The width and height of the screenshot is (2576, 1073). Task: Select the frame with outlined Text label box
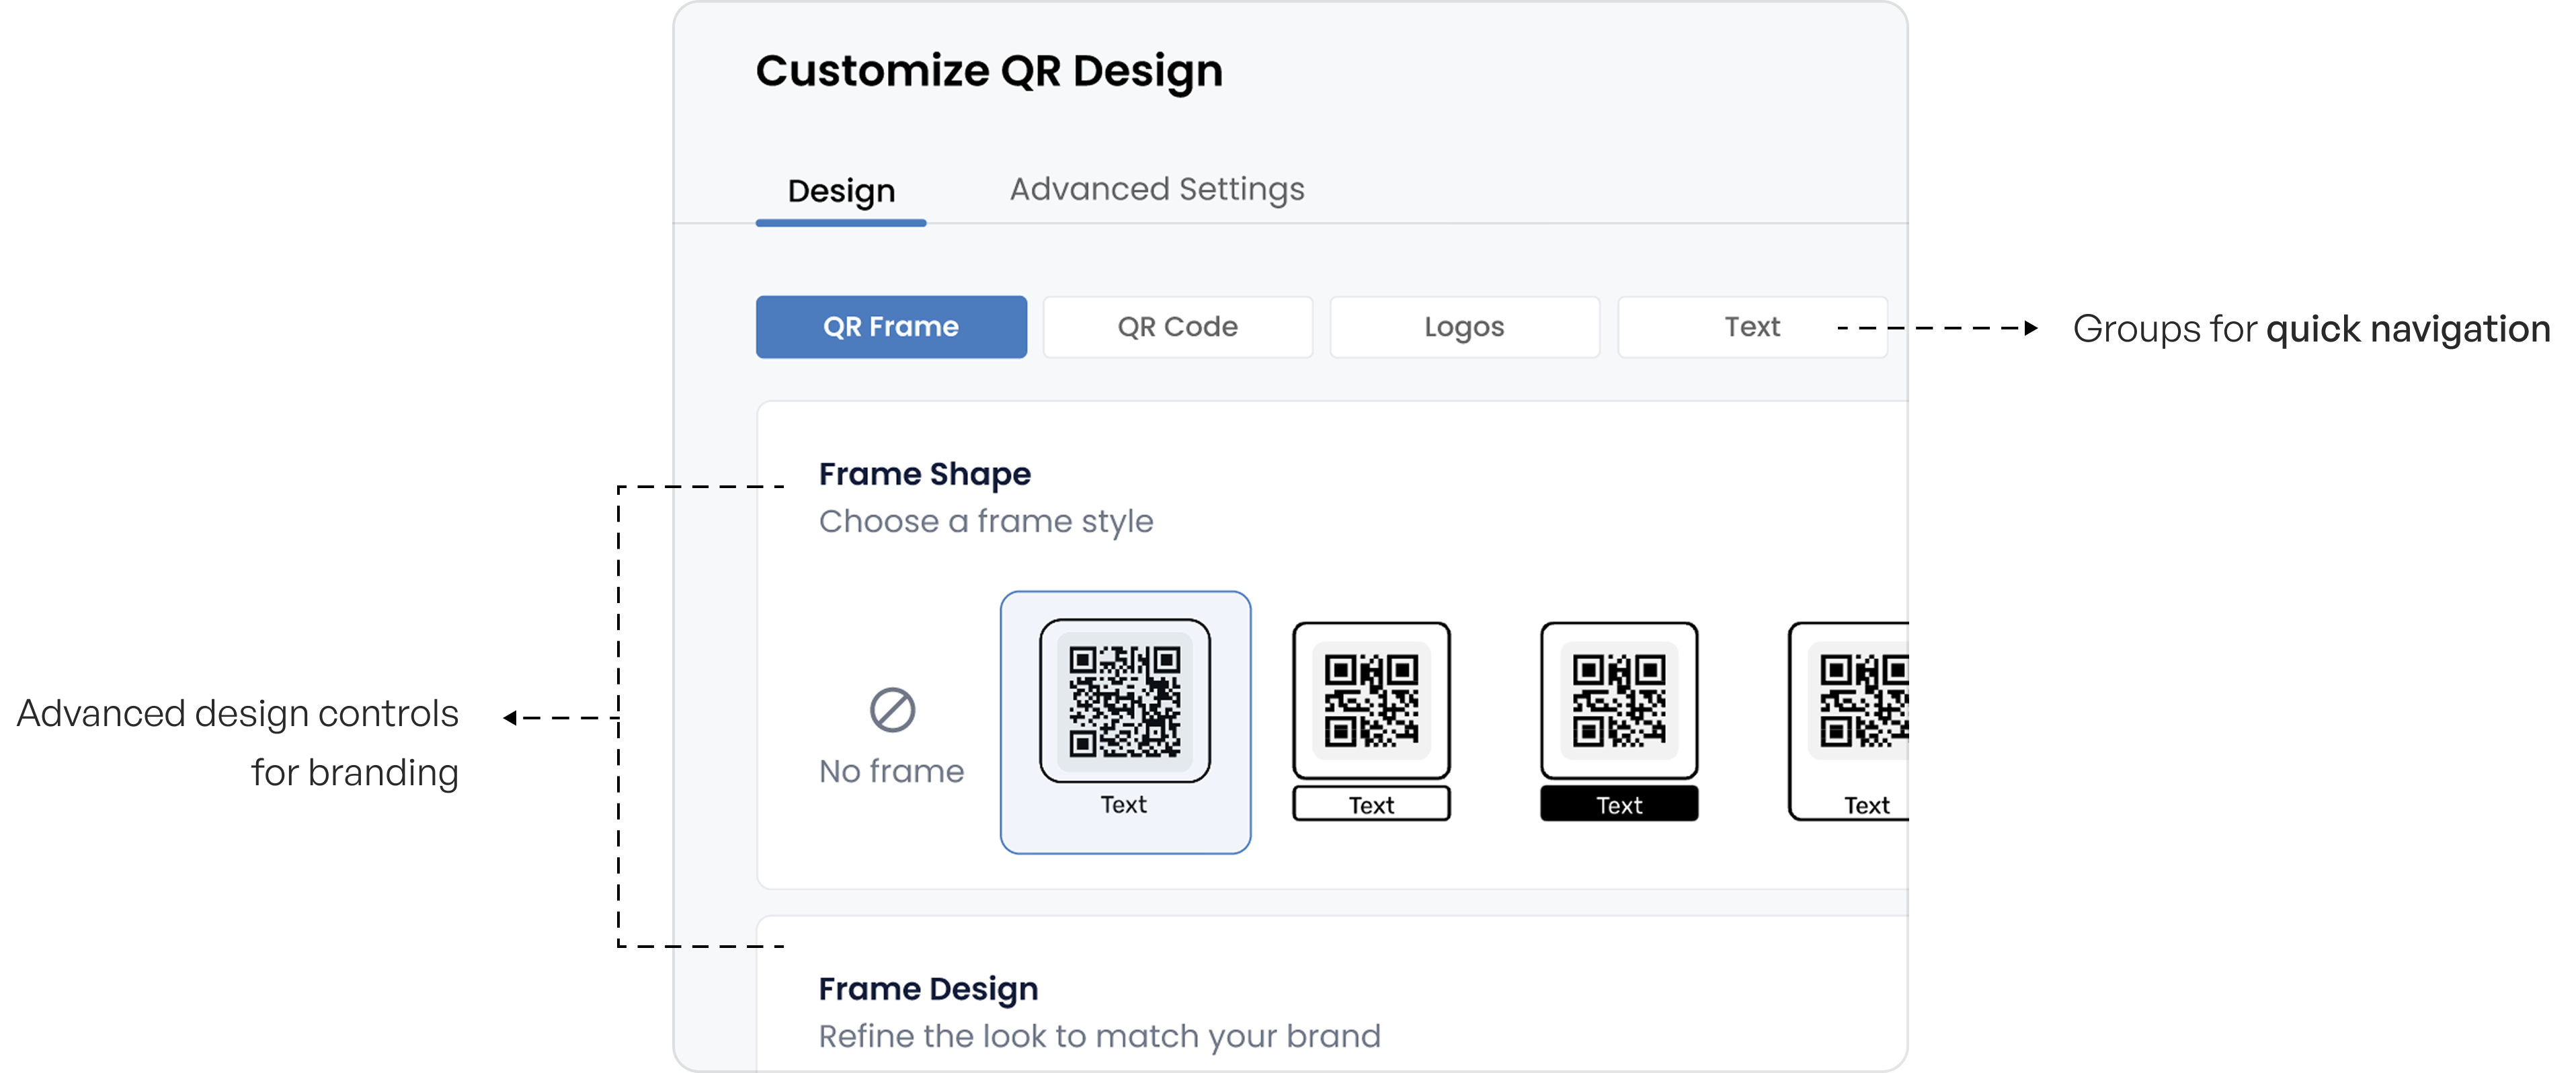pos(1371,722)
